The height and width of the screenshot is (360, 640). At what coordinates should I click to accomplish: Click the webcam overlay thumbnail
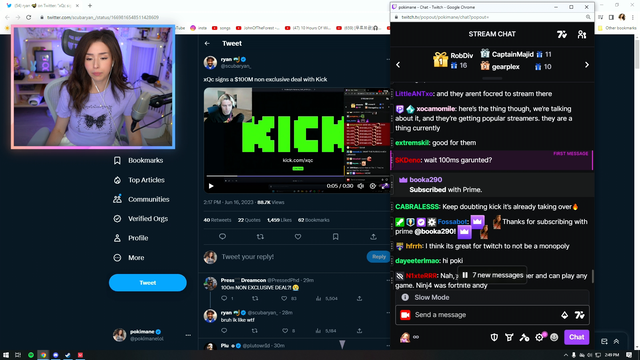pyautogui.click(x=93, y=87)
